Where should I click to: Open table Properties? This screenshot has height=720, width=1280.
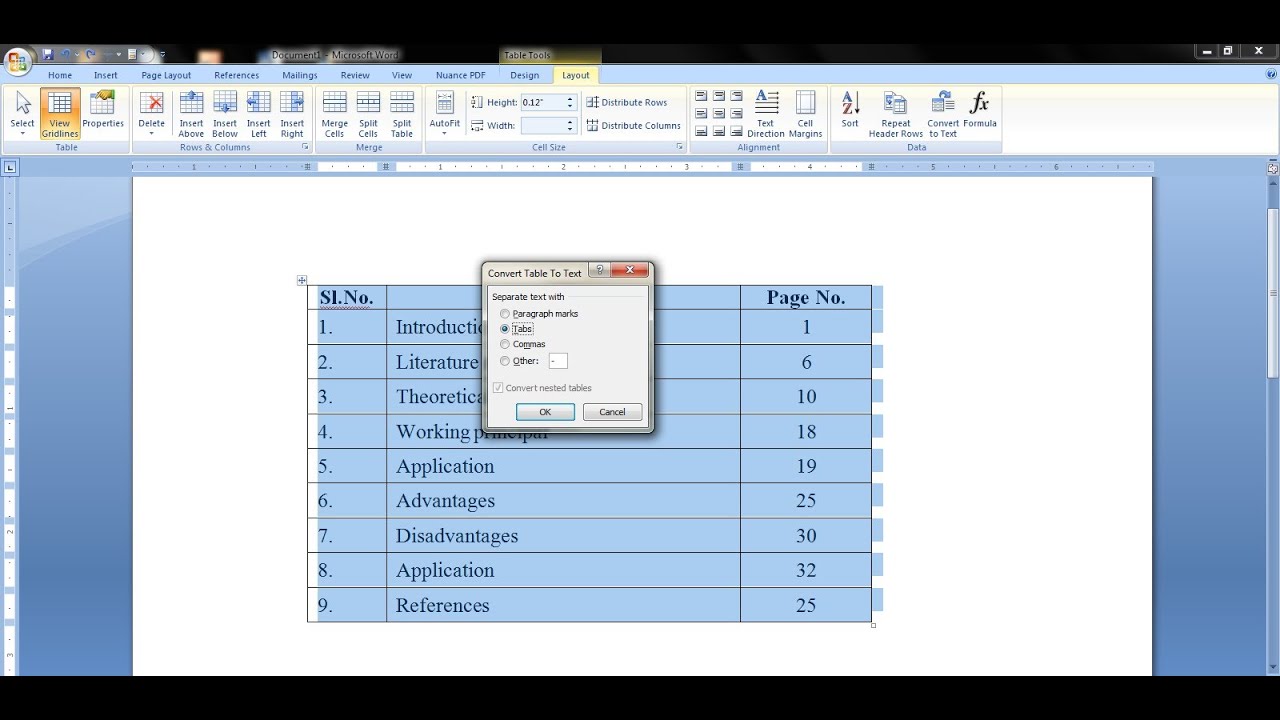103,110
